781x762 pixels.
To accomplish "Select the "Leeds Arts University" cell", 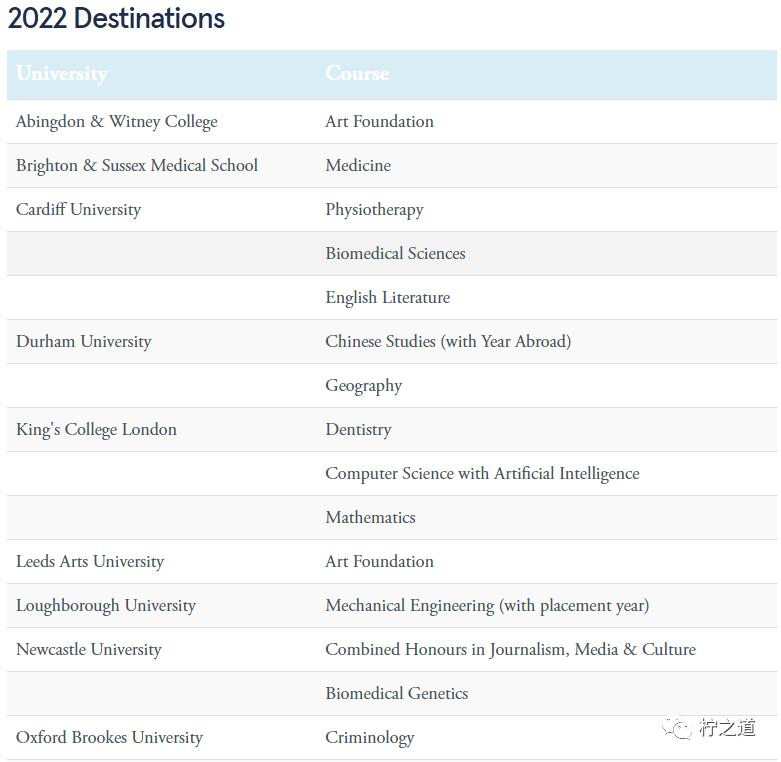I will tap(90, 562).
